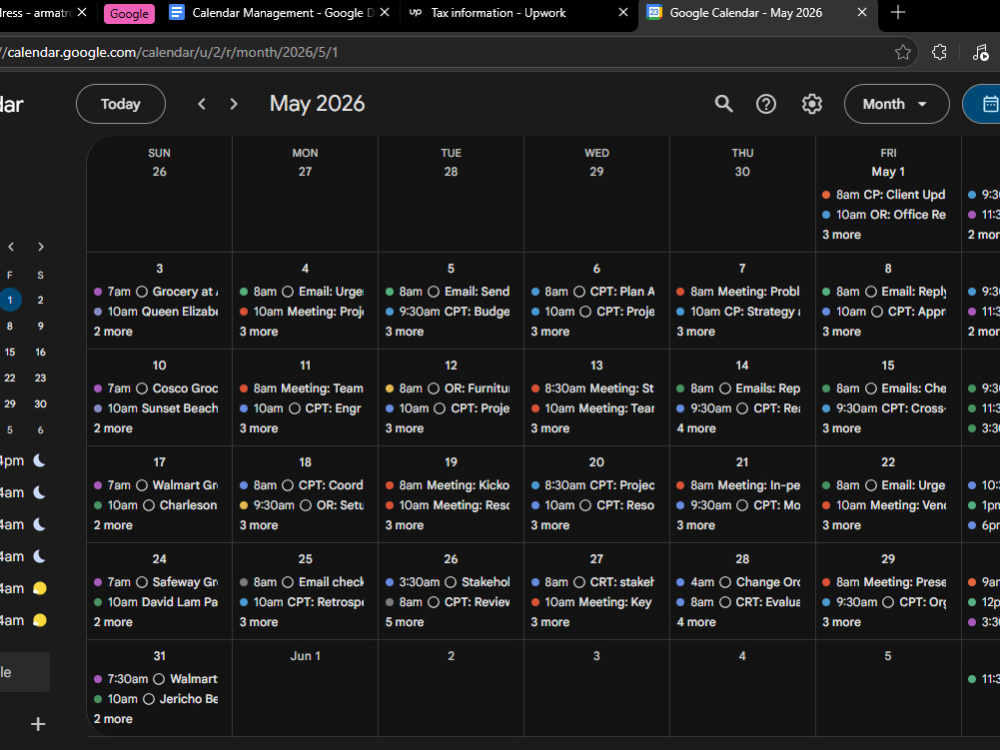Expand 4 more events on Thursday 28
This screenshot has width=1000, height=750.
click(696, 622)
